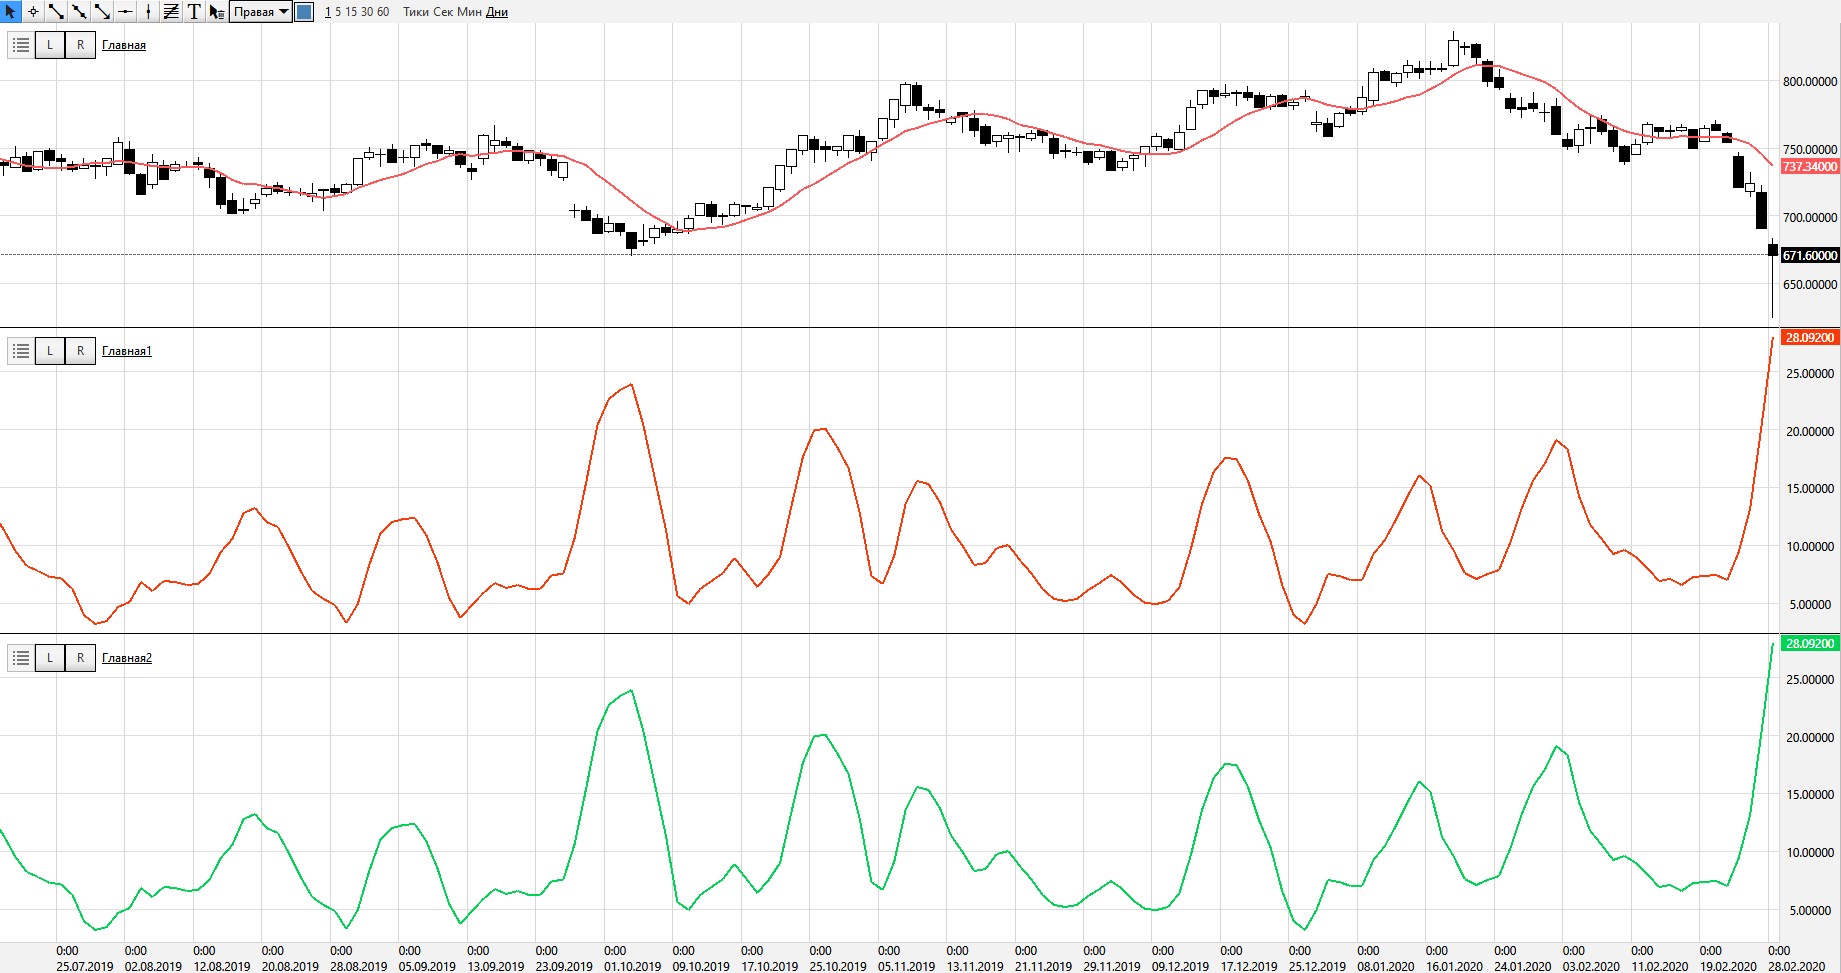Click the 28.02.2020 date axis label
The width and height of the screenshot is (1841, 973).
click(x=1797, y=966)
